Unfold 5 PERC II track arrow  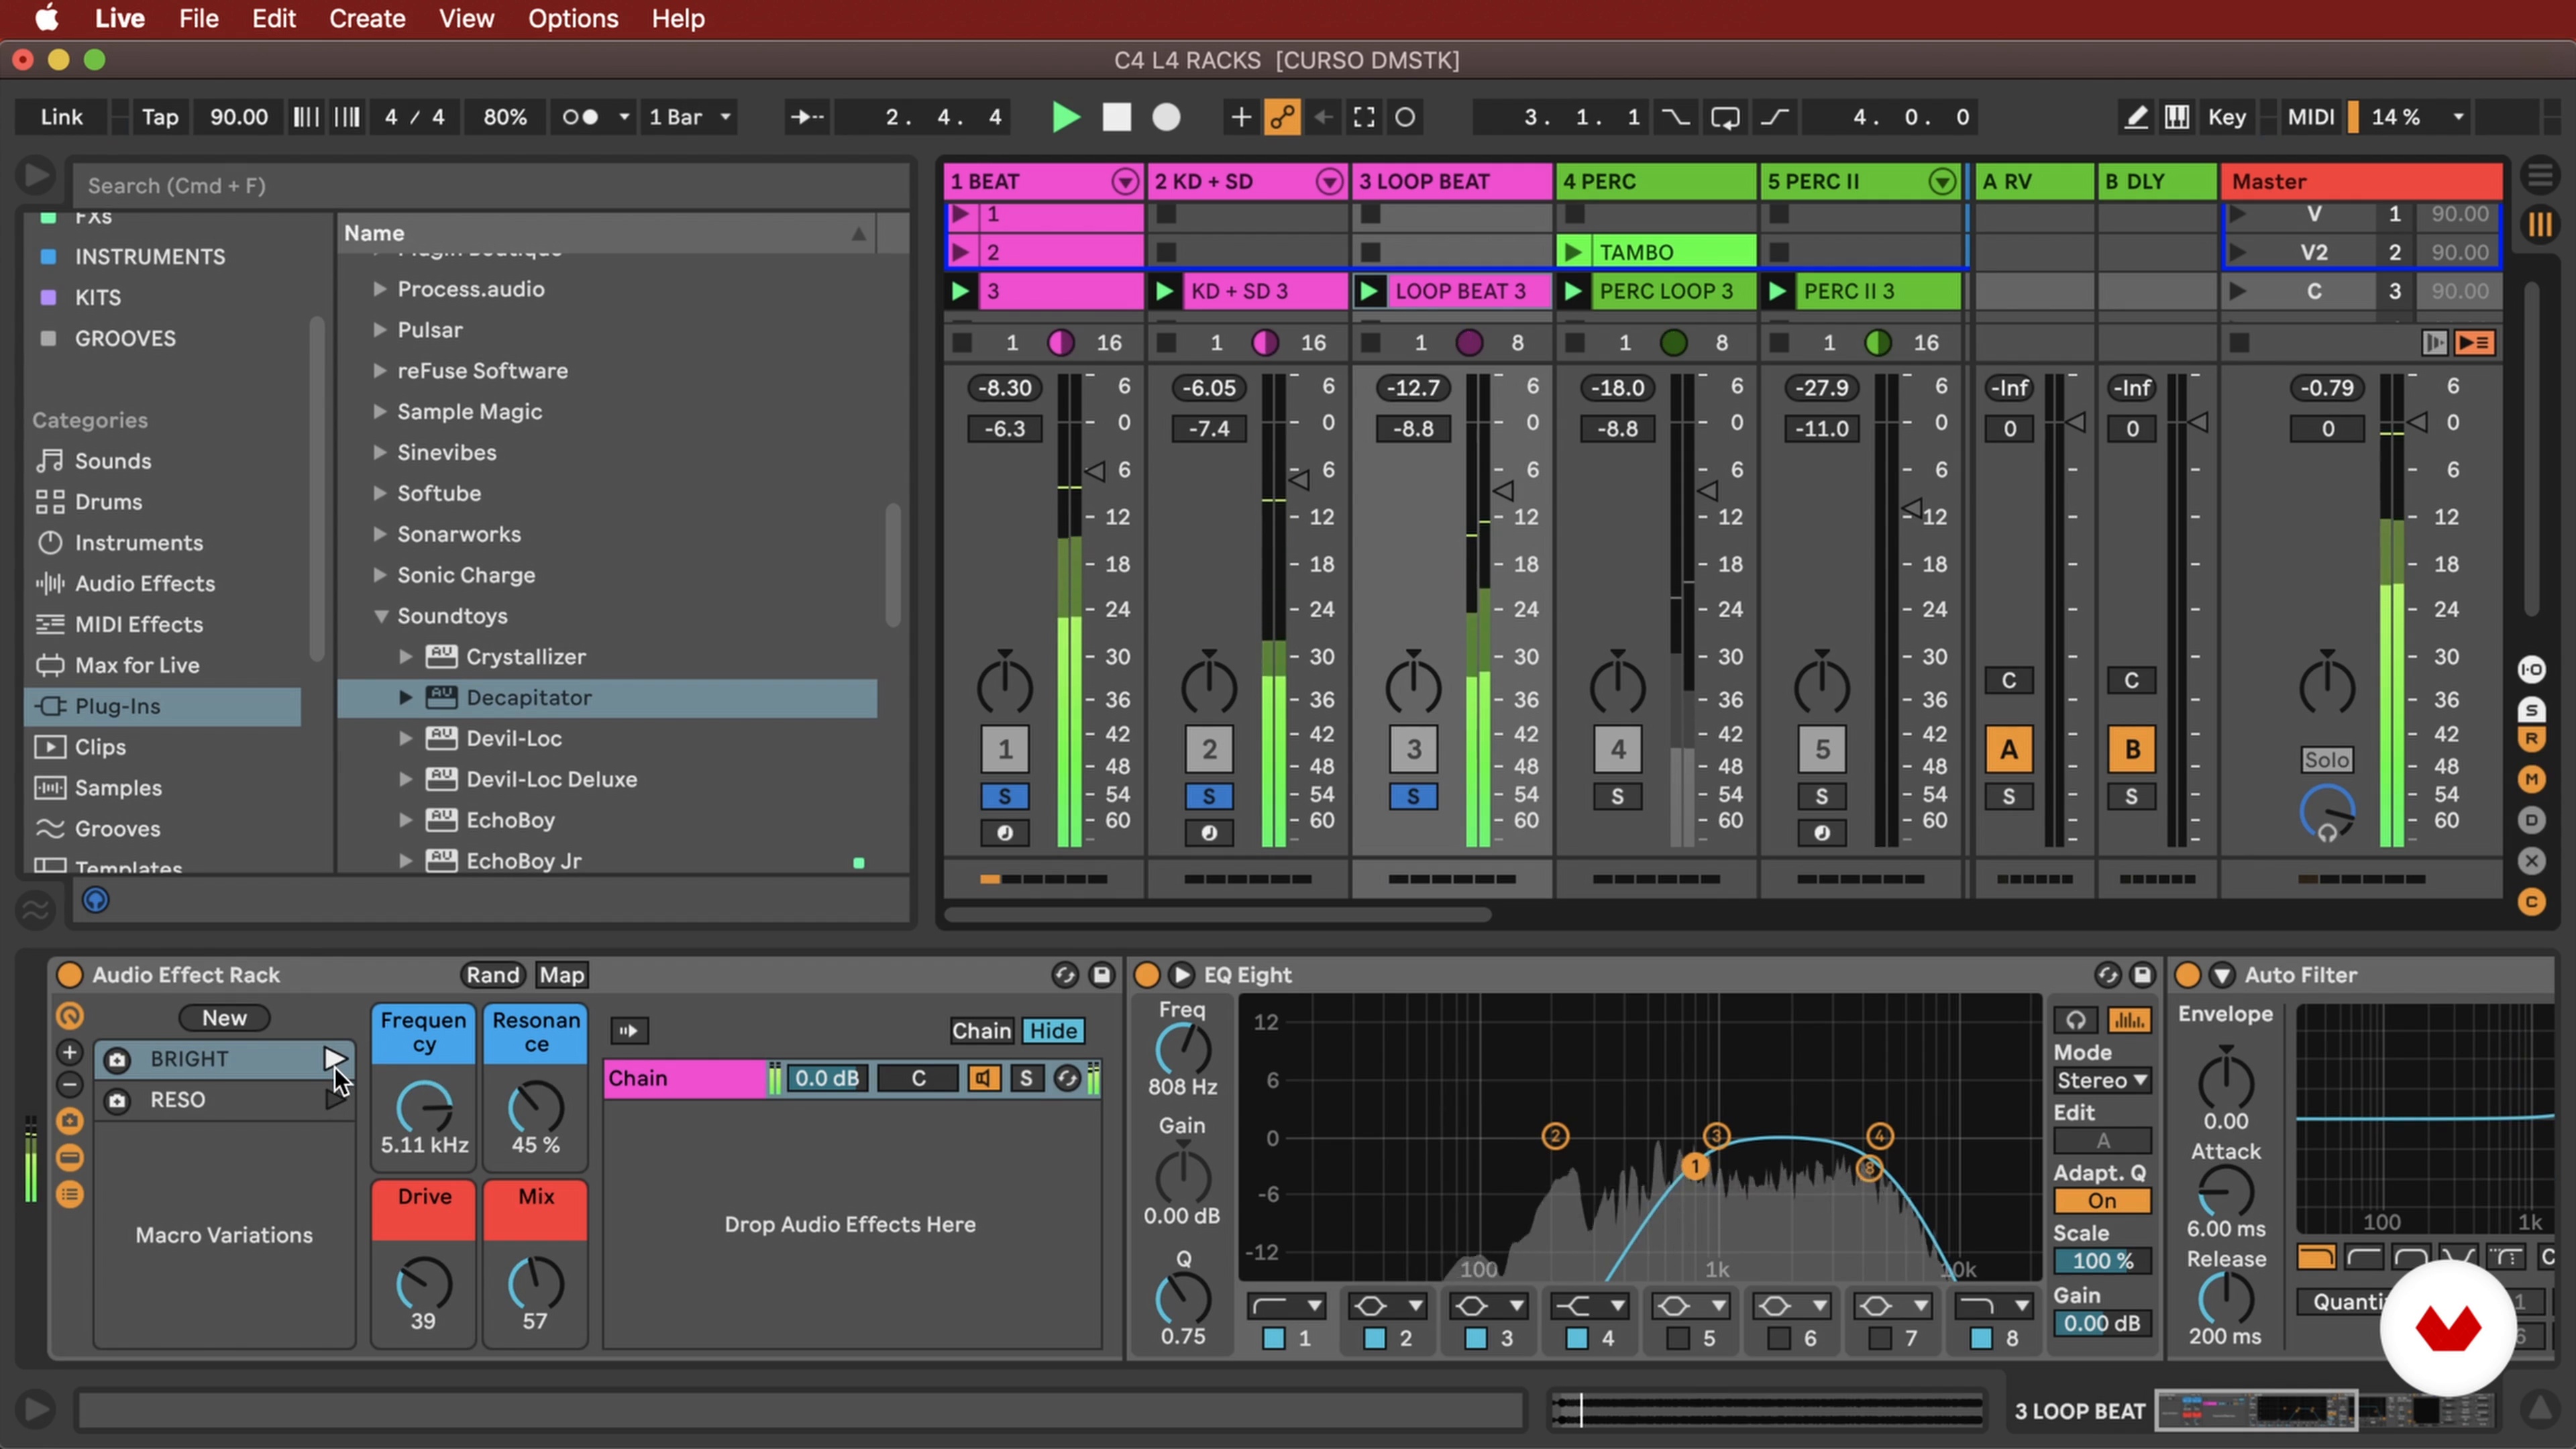1941,181
